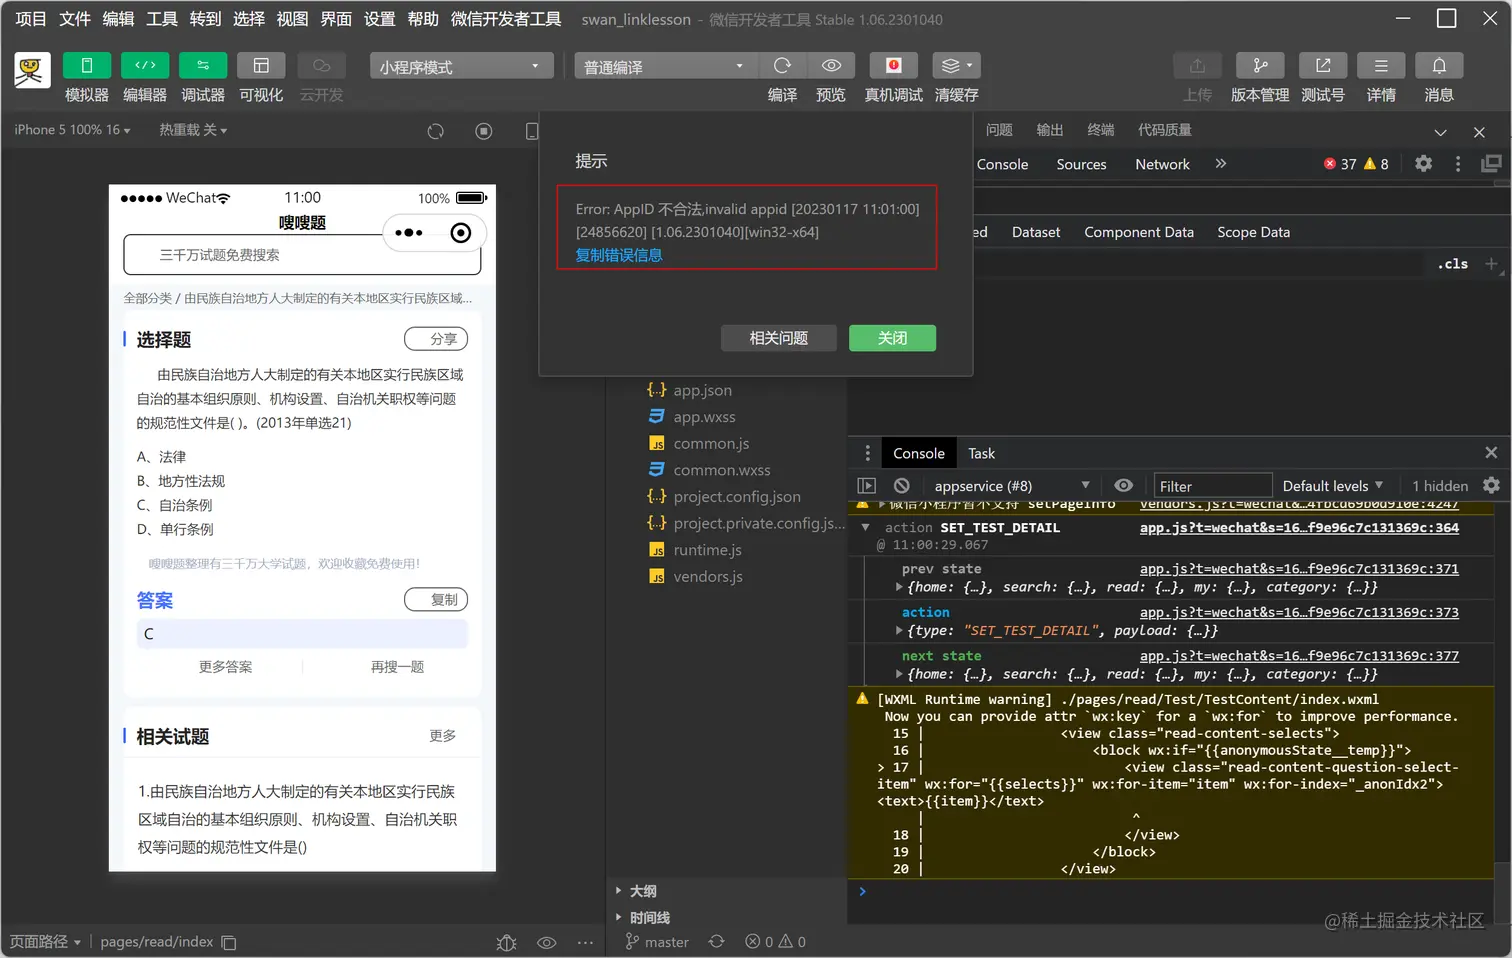This screenshot has width=1512, height=958.
Task: Open the project.config.json file
Action: pyautogui.click(x=737, y=496)
